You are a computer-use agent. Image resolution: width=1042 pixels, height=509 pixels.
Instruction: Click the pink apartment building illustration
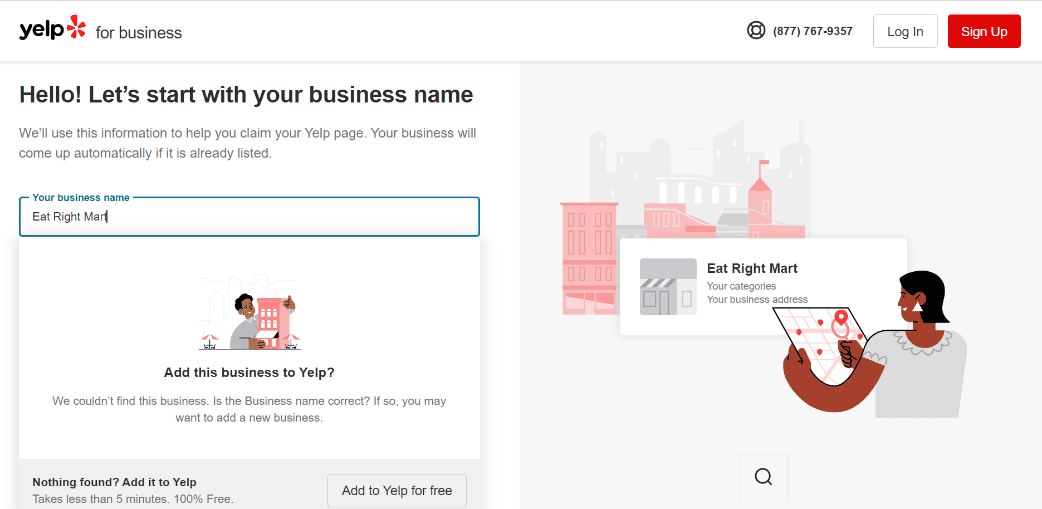coord(590,258)
